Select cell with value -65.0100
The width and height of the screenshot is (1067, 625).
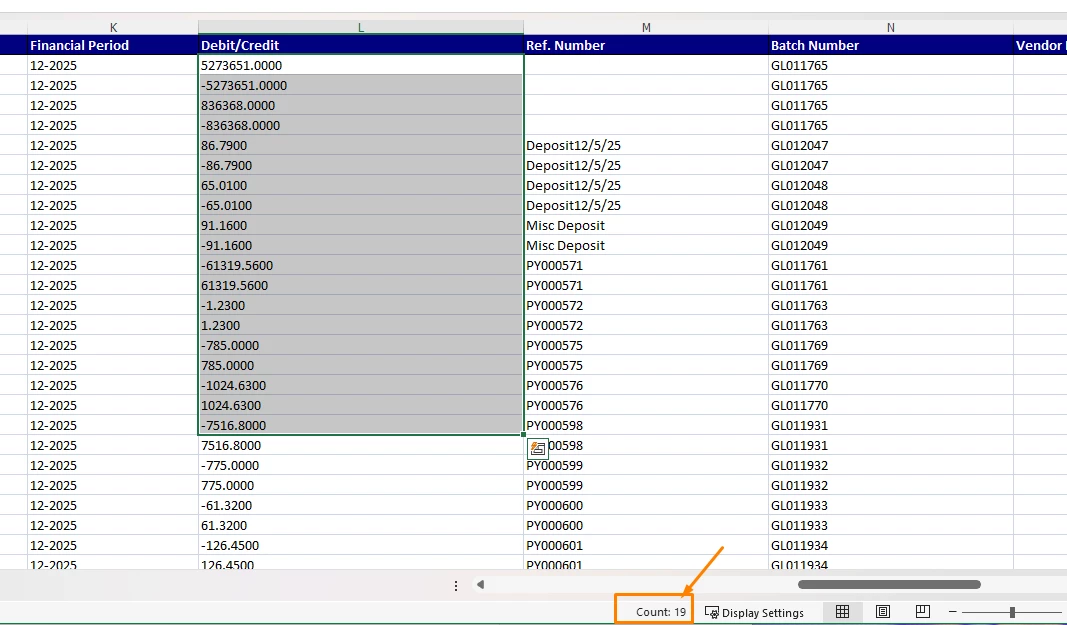click(361, 206)
